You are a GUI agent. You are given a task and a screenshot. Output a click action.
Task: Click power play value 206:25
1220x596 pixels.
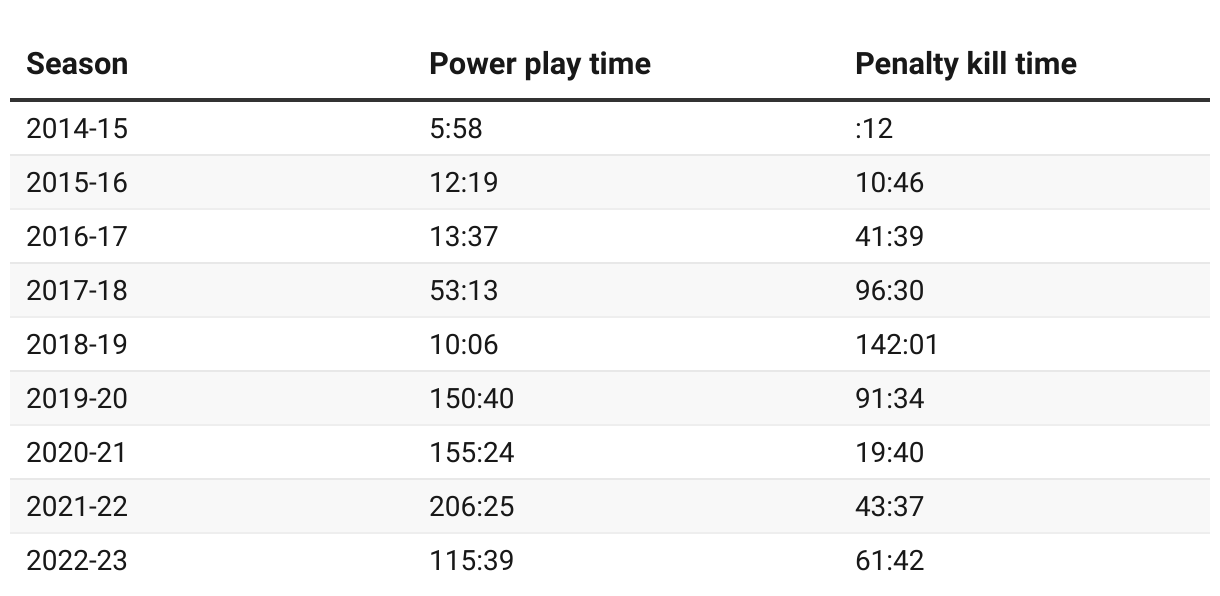[x=471, y=506]
